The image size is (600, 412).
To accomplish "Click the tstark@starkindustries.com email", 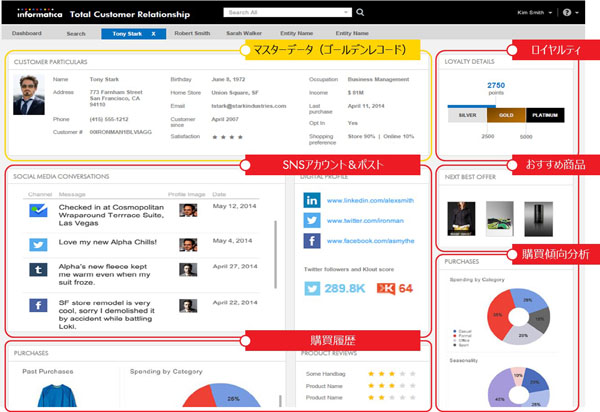I will (x=249, y=106).
